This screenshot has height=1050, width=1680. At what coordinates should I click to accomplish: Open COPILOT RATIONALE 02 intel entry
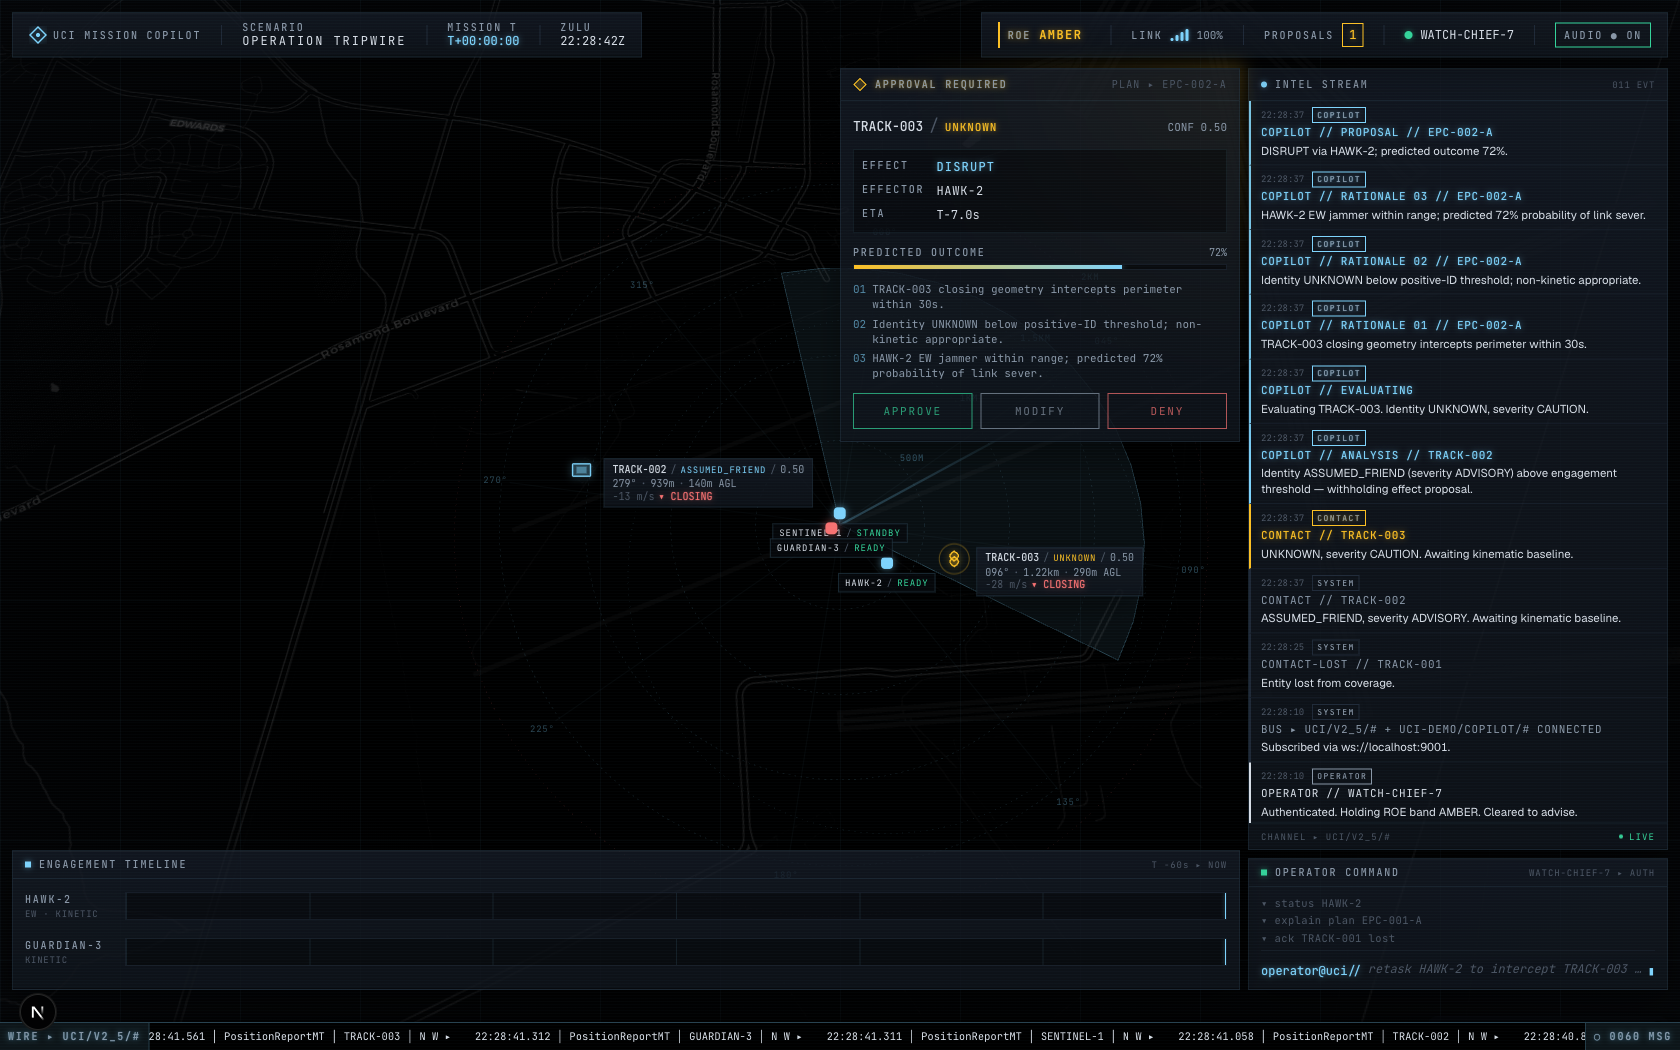[x=1457, y=263]
